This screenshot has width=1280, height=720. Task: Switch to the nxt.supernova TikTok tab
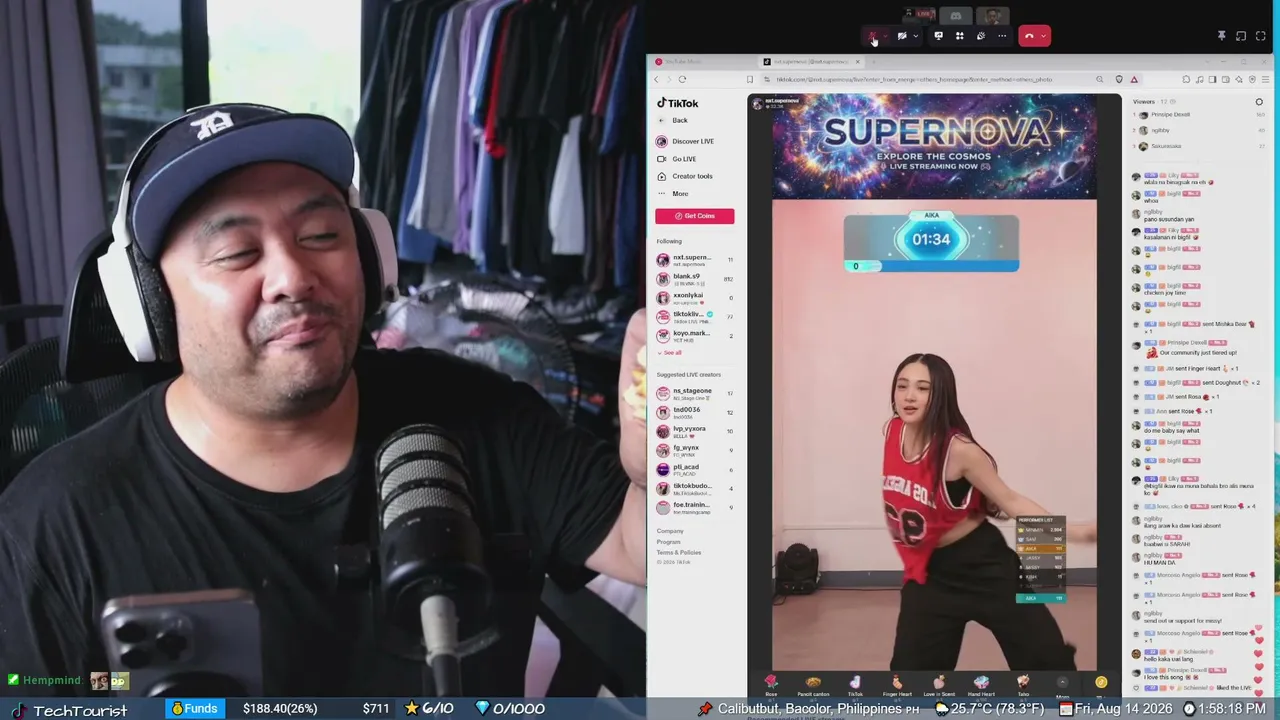812,62
